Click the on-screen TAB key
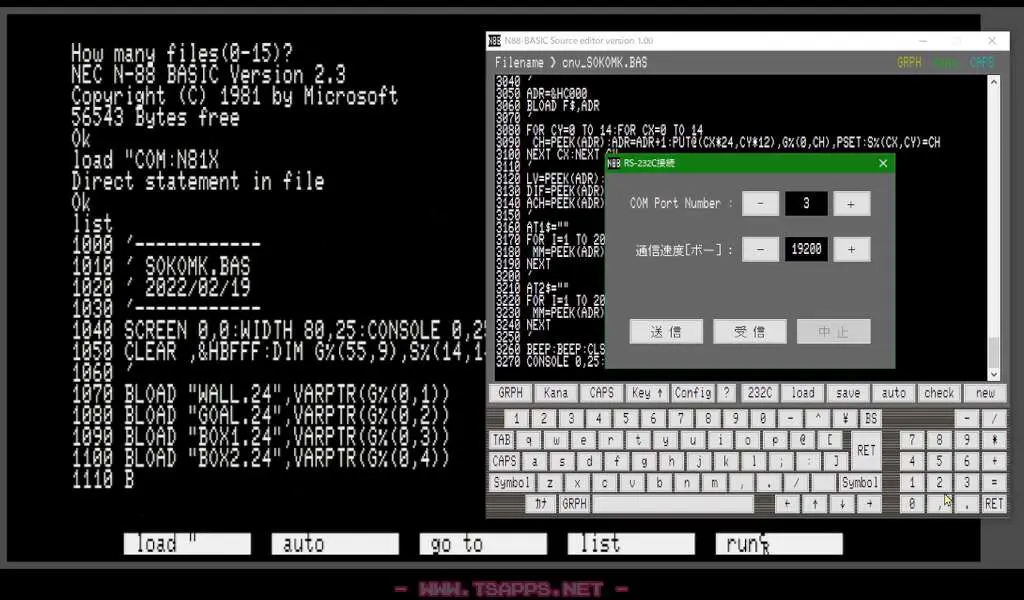This screenshot has height=600, width=1024. pos(502,440)
